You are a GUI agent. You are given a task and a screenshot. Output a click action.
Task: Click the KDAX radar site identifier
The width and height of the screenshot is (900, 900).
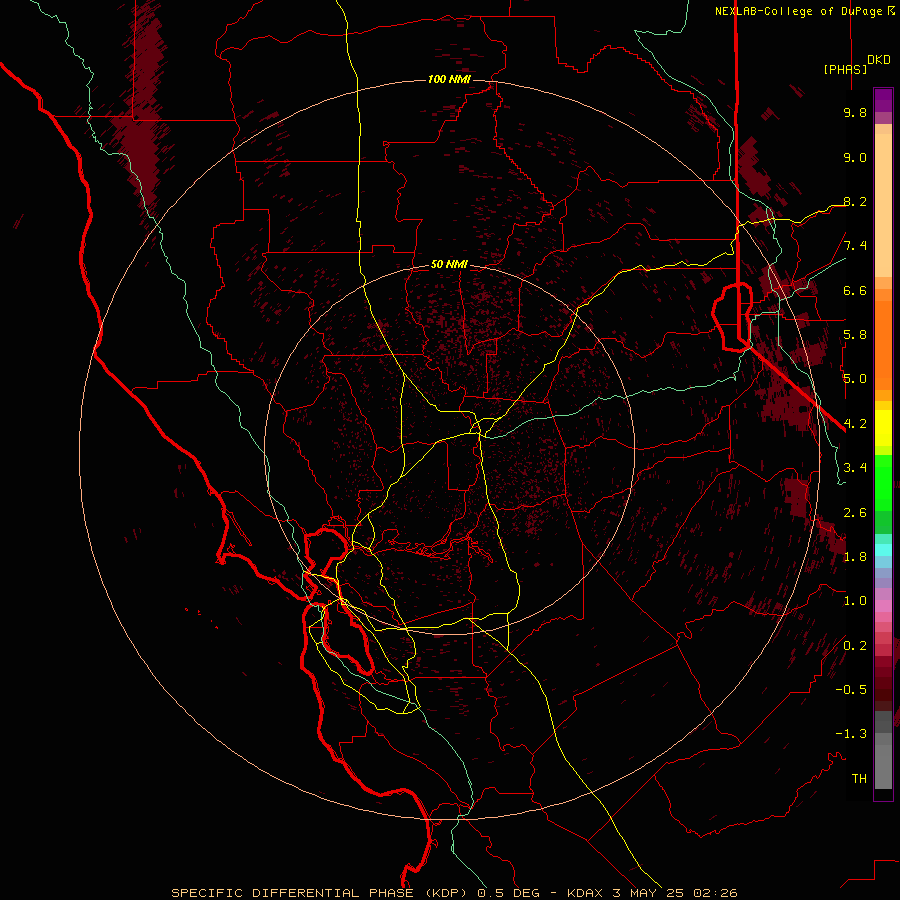(585, 893)
